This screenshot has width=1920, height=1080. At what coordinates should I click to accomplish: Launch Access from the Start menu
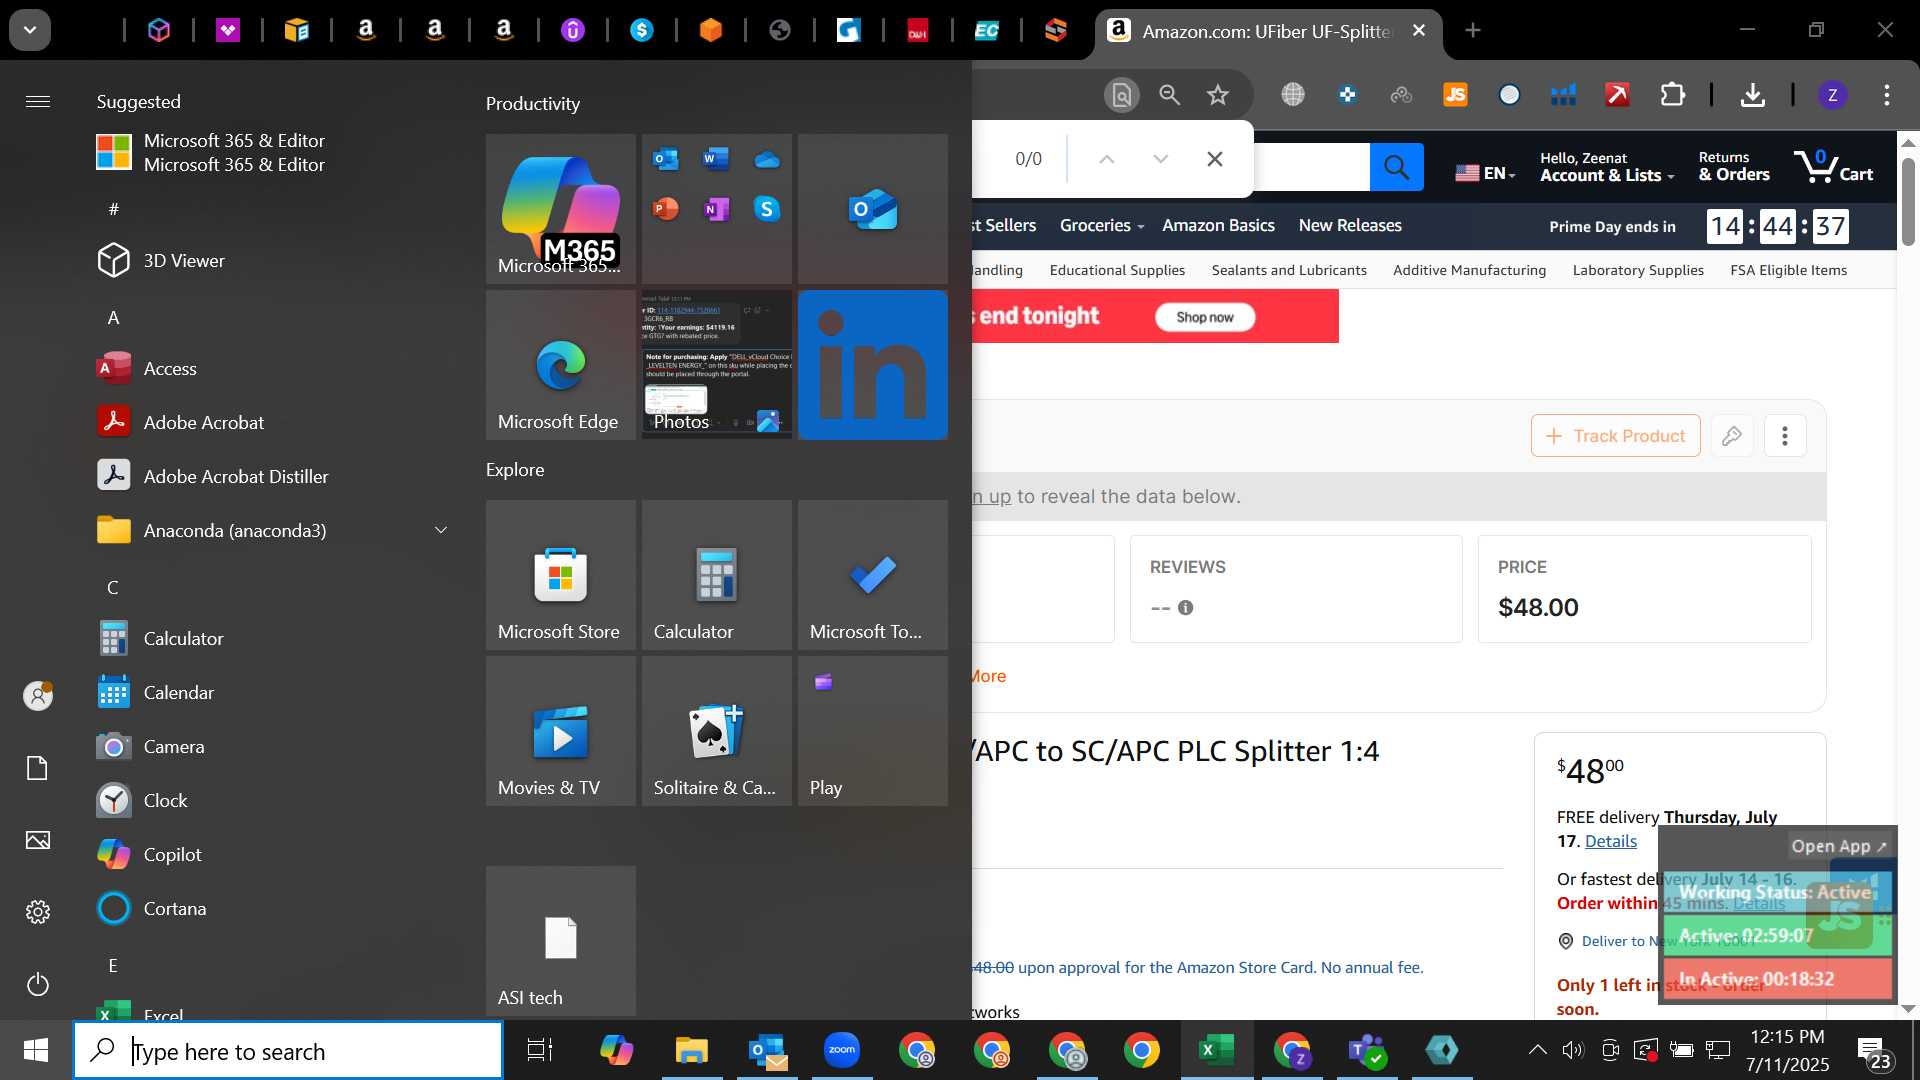[270, 368]
